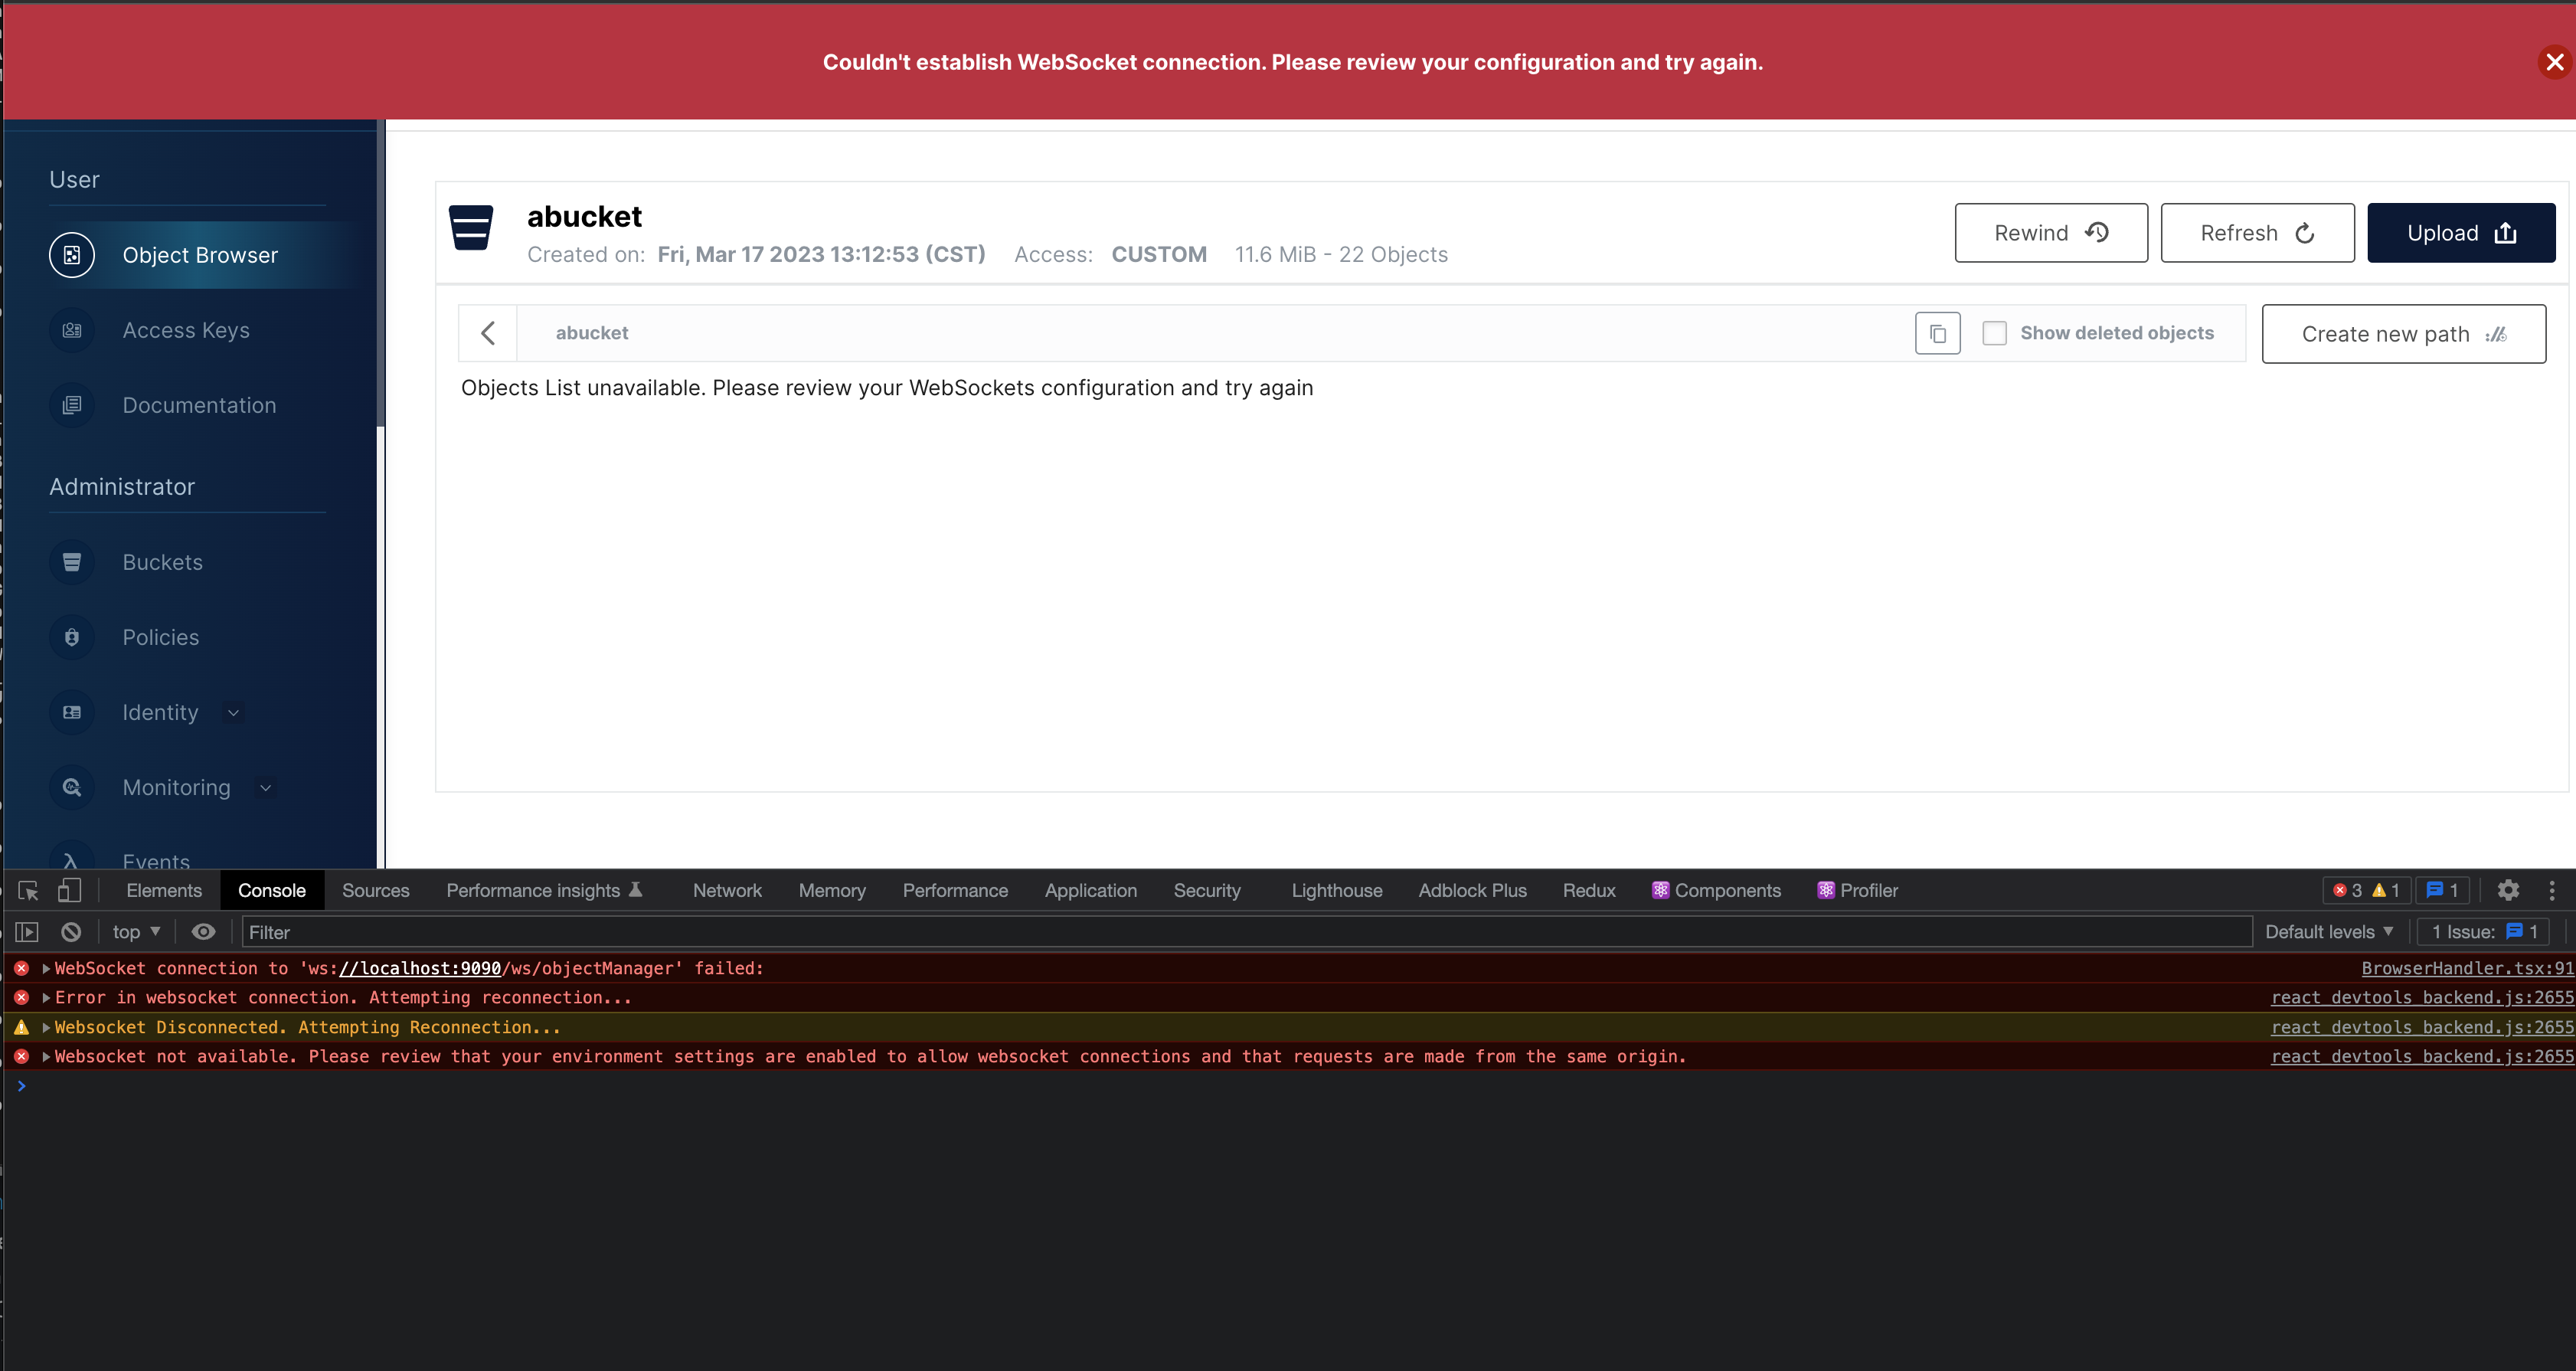Open Access Keys in the sidebar
Image resolution: width=2576 pixels, height=1371 pixels.
coord(186,330)
